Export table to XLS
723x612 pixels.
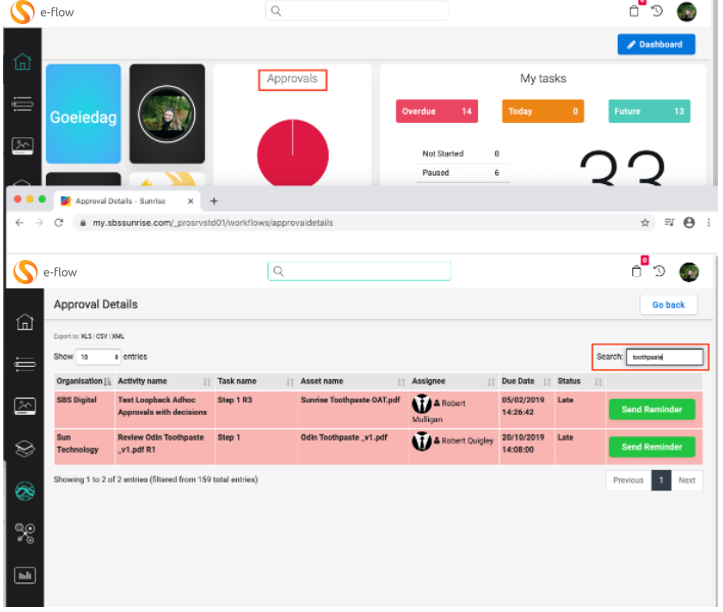[86, 336]
